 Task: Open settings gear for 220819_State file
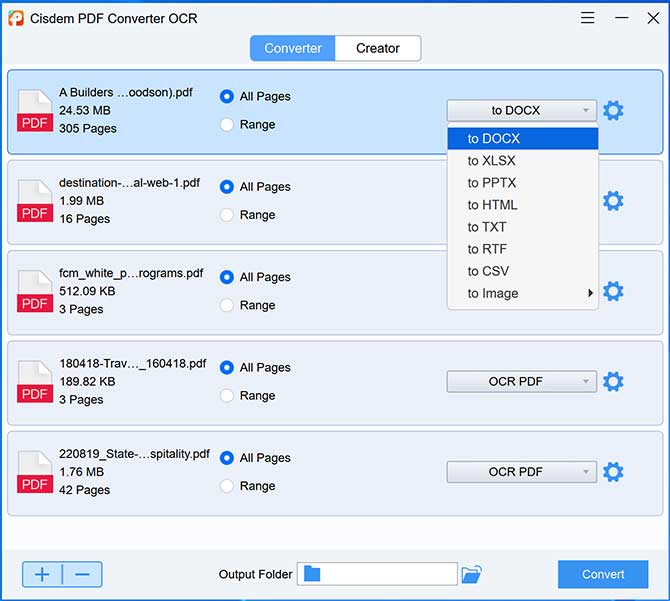click(x=613, y=472)
